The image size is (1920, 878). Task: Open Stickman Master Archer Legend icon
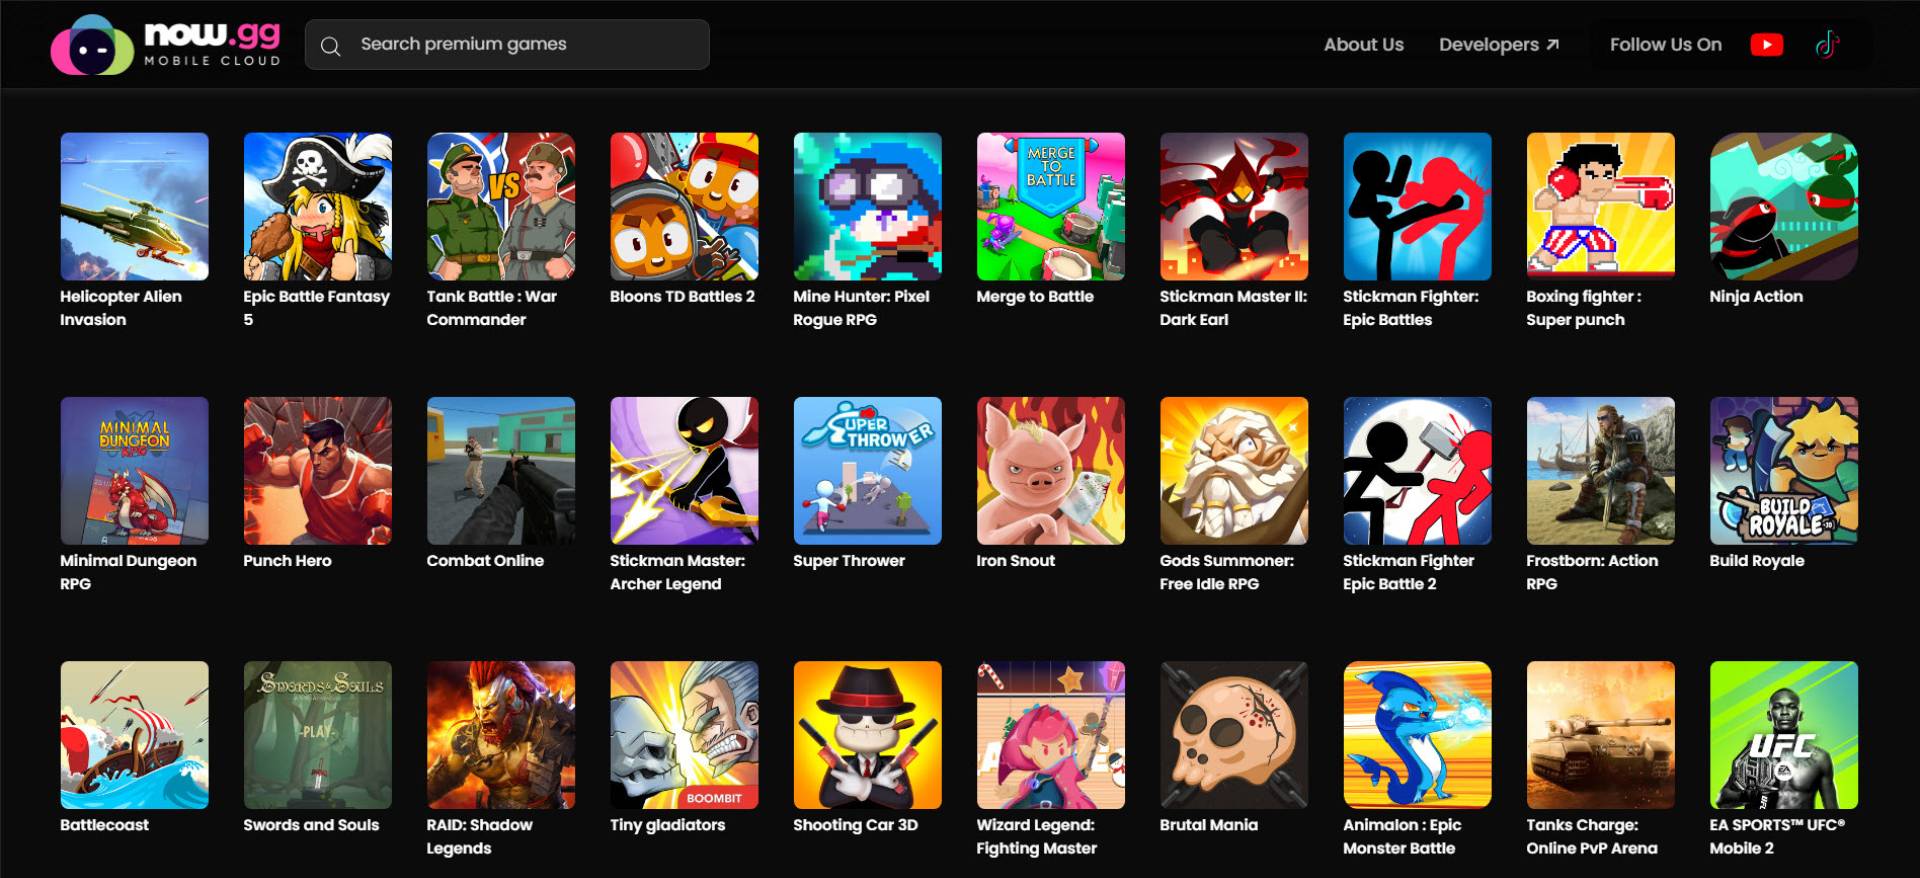click(684, 471)
